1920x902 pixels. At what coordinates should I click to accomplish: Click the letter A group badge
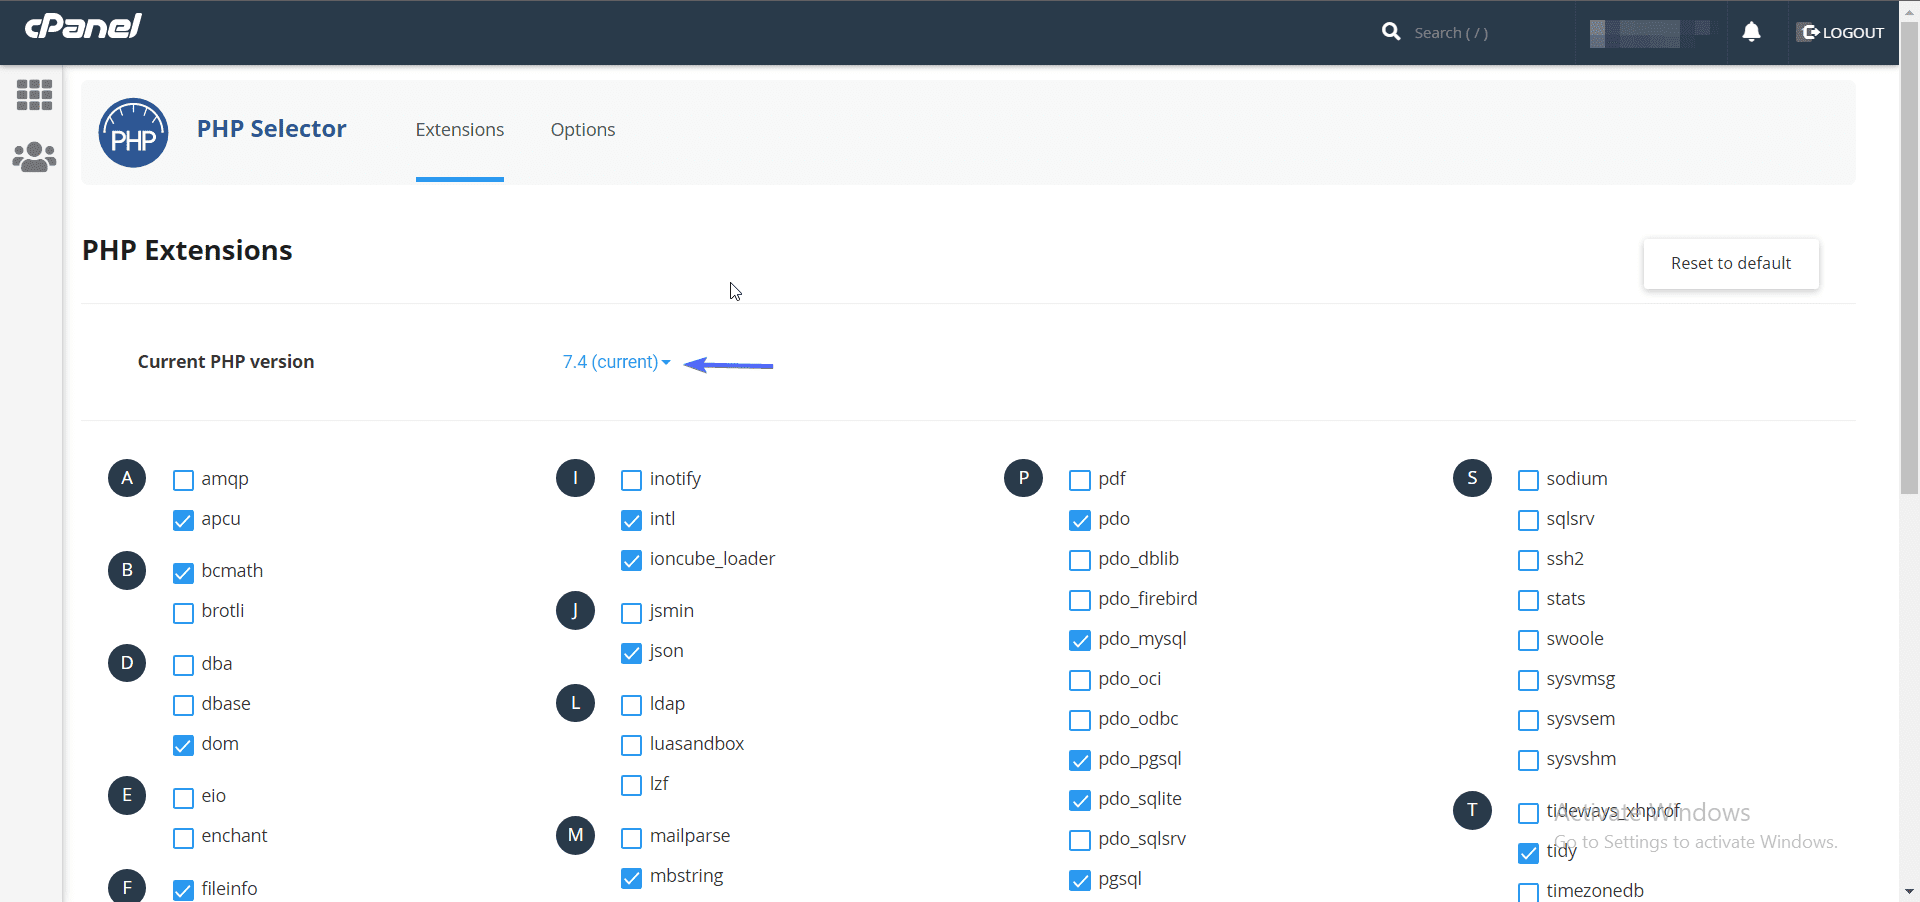127,478
